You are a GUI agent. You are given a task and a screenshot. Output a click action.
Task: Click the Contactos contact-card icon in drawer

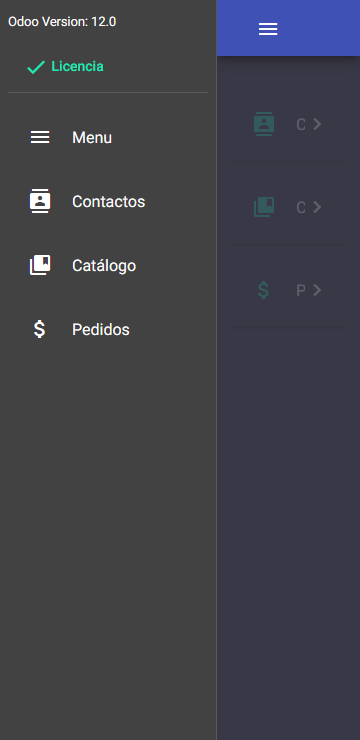(x=40, y=202)
